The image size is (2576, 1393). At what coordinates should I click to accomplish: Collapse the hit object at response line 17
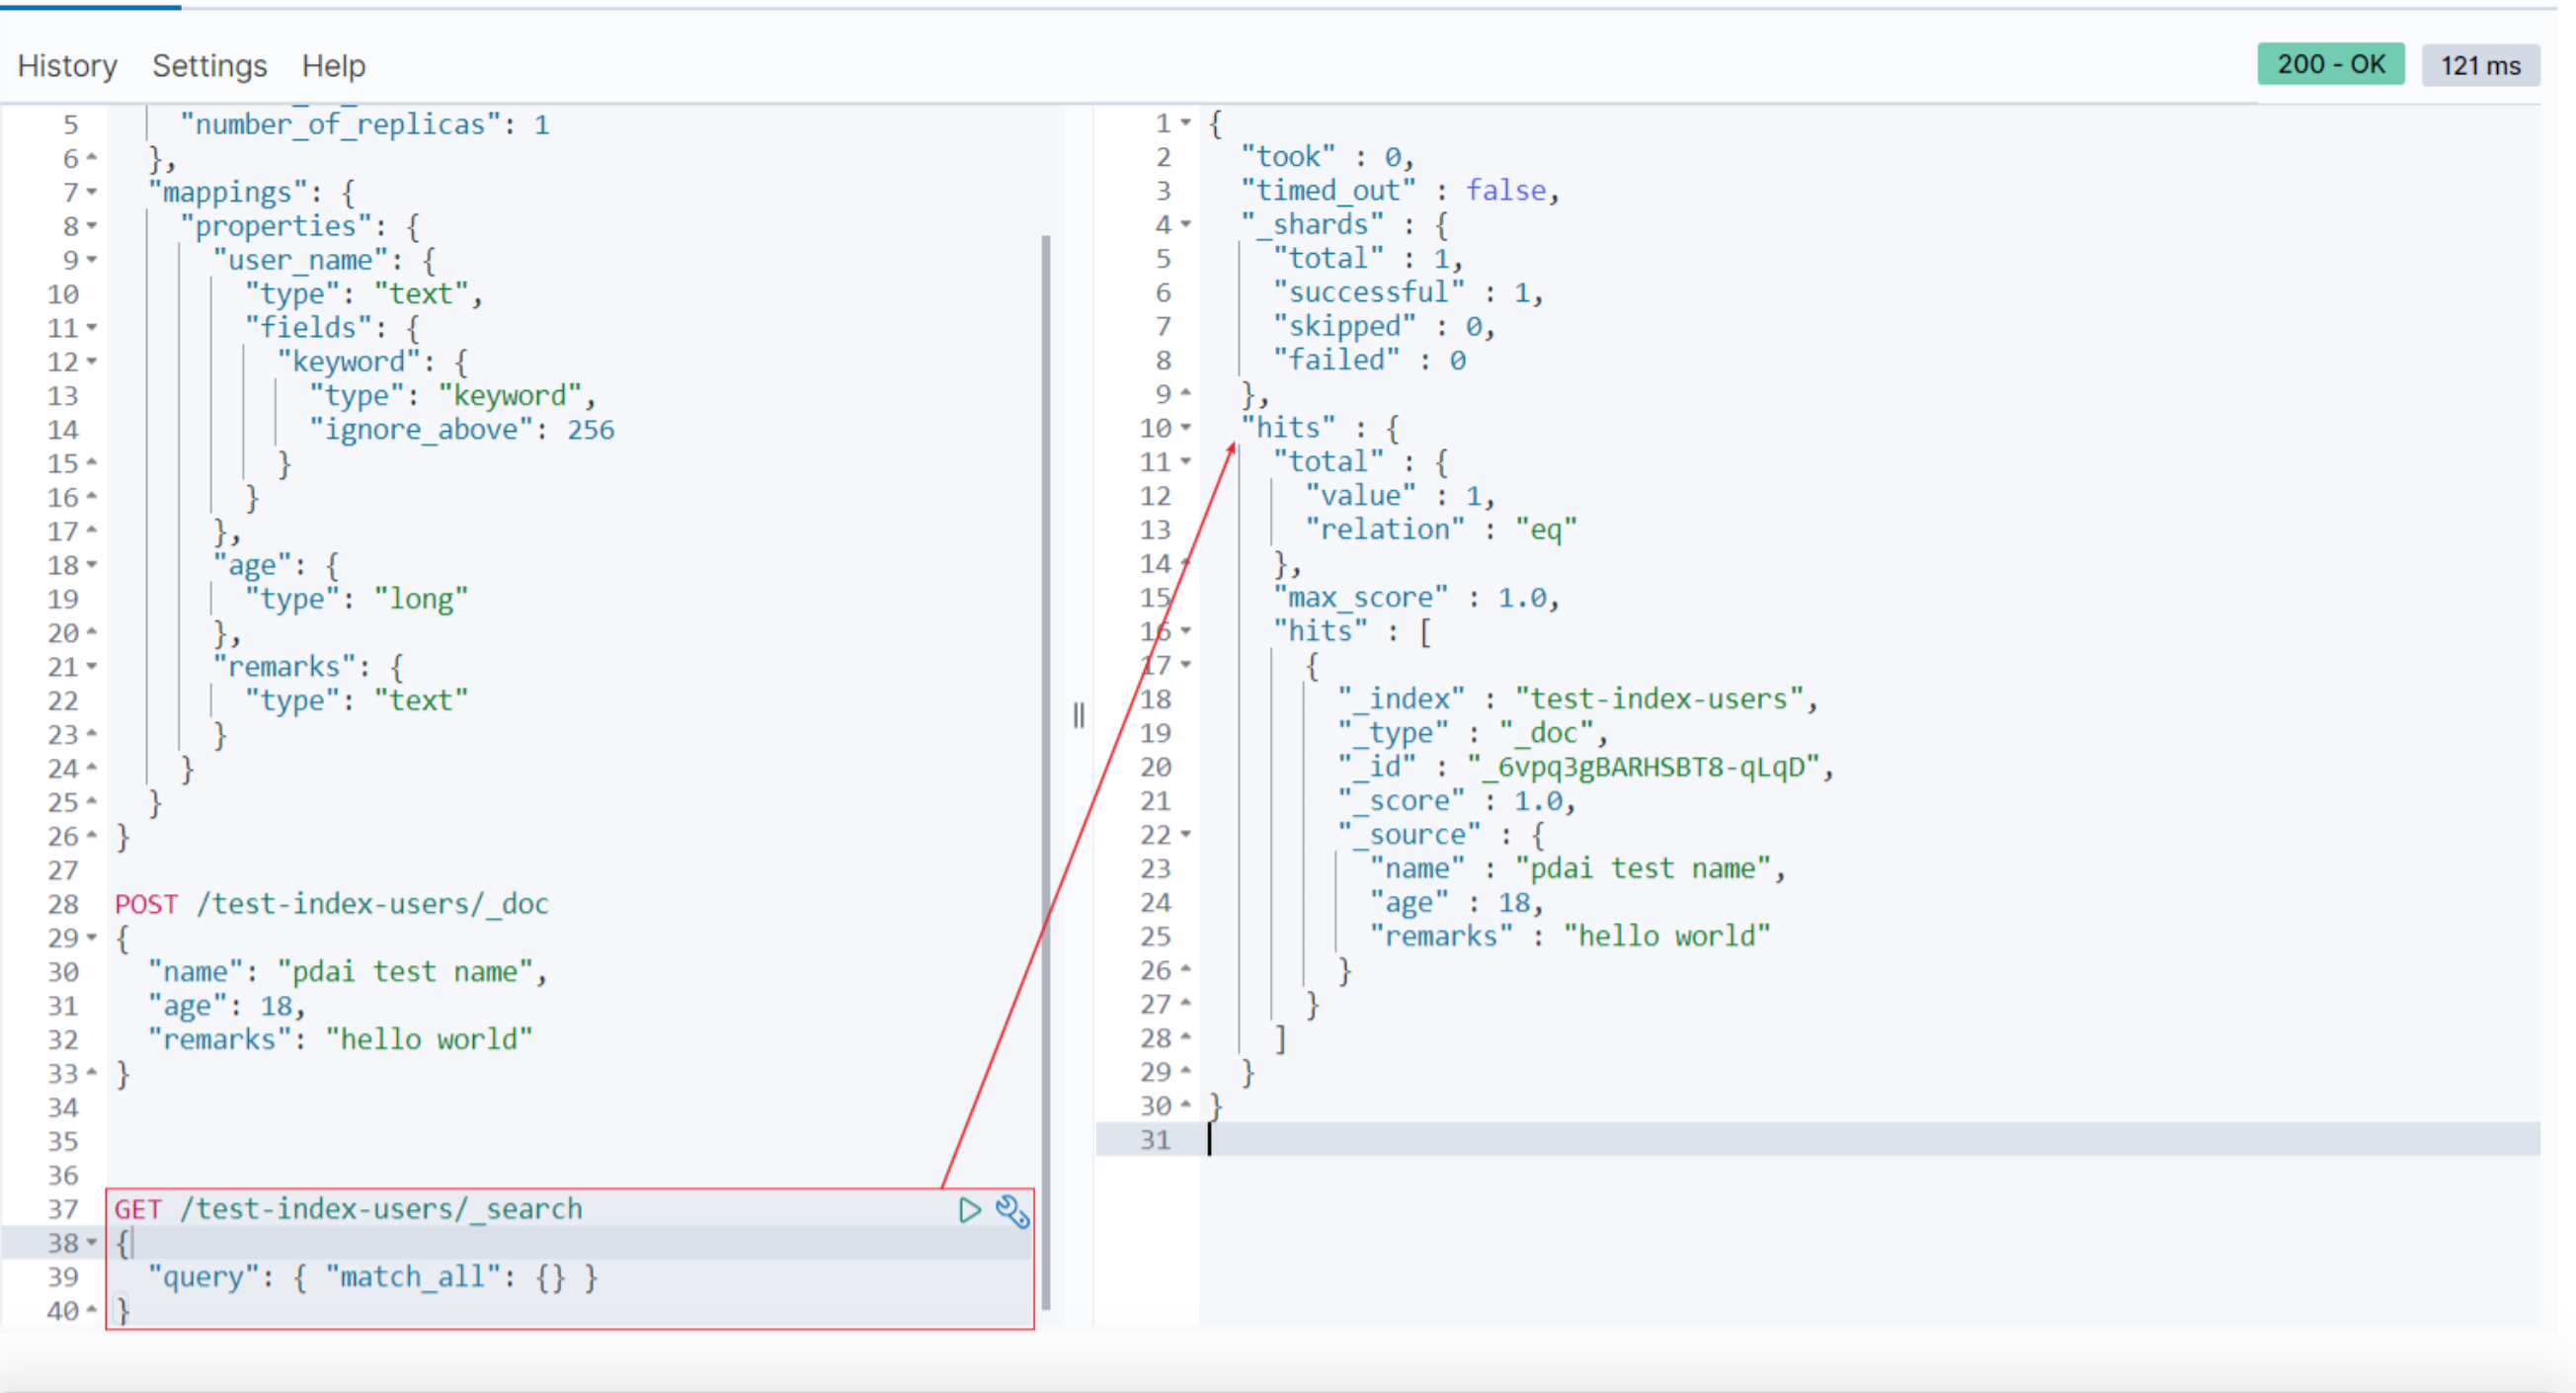point(1186,664)
